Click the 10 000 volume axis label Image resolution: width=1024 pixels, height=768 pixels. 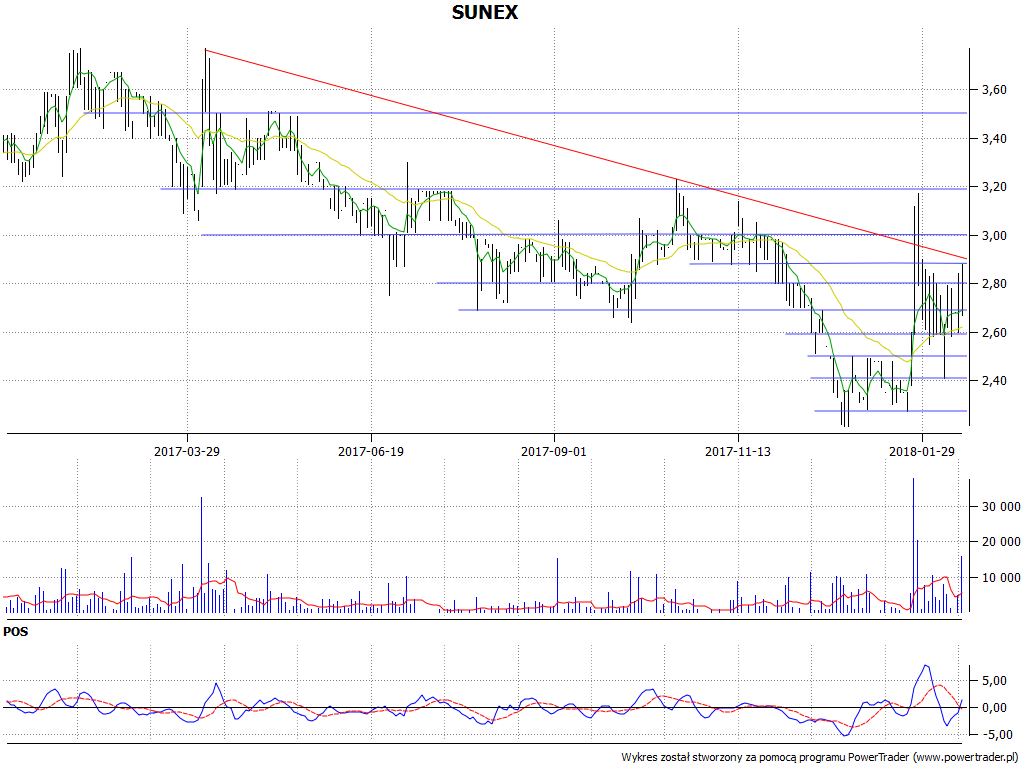click(1000, 577)
